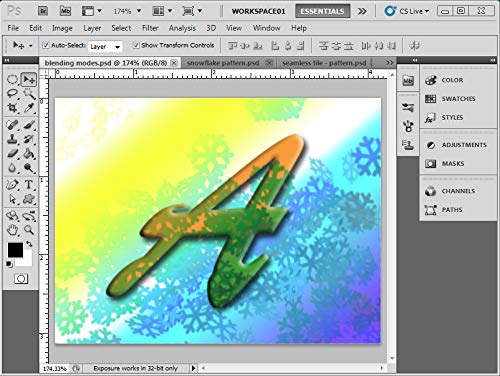The image size is (500, 376).
Task: Open the File menu
Action: tap(13, 28)
